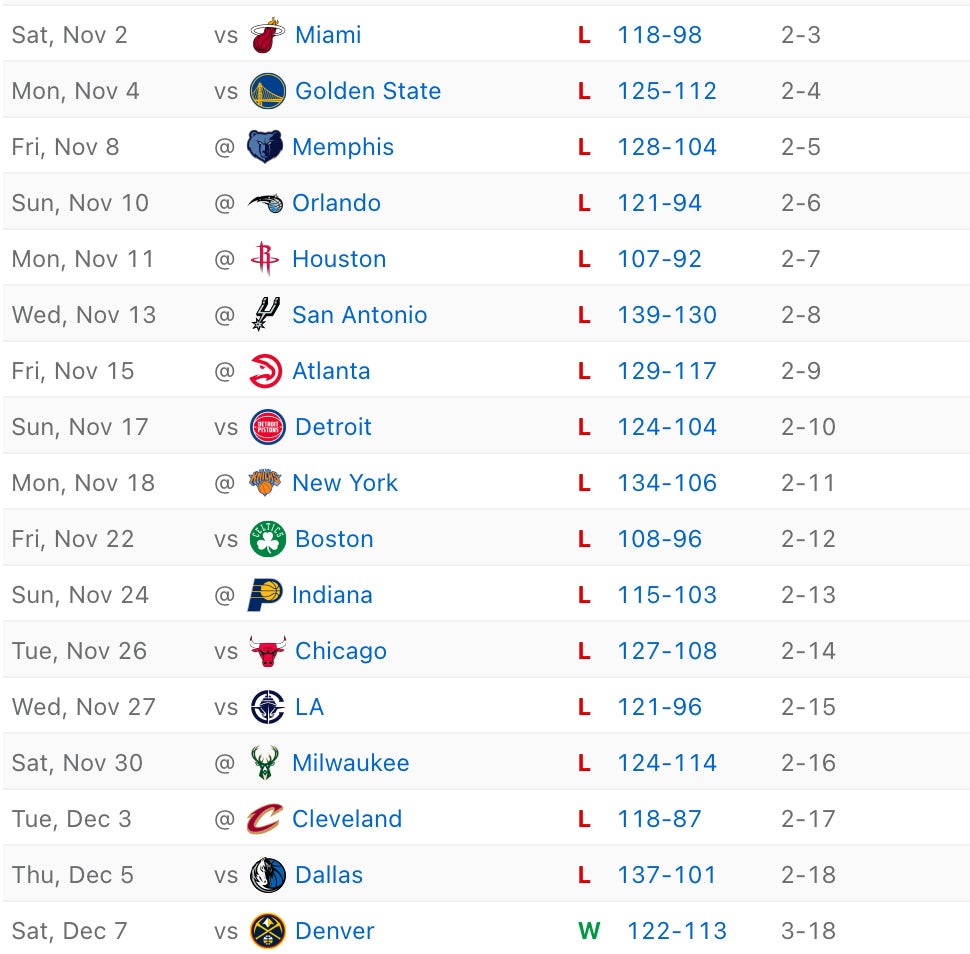View the 134-106 New York game result
This screenshot has width=970, height=954.
click(667, 483)
